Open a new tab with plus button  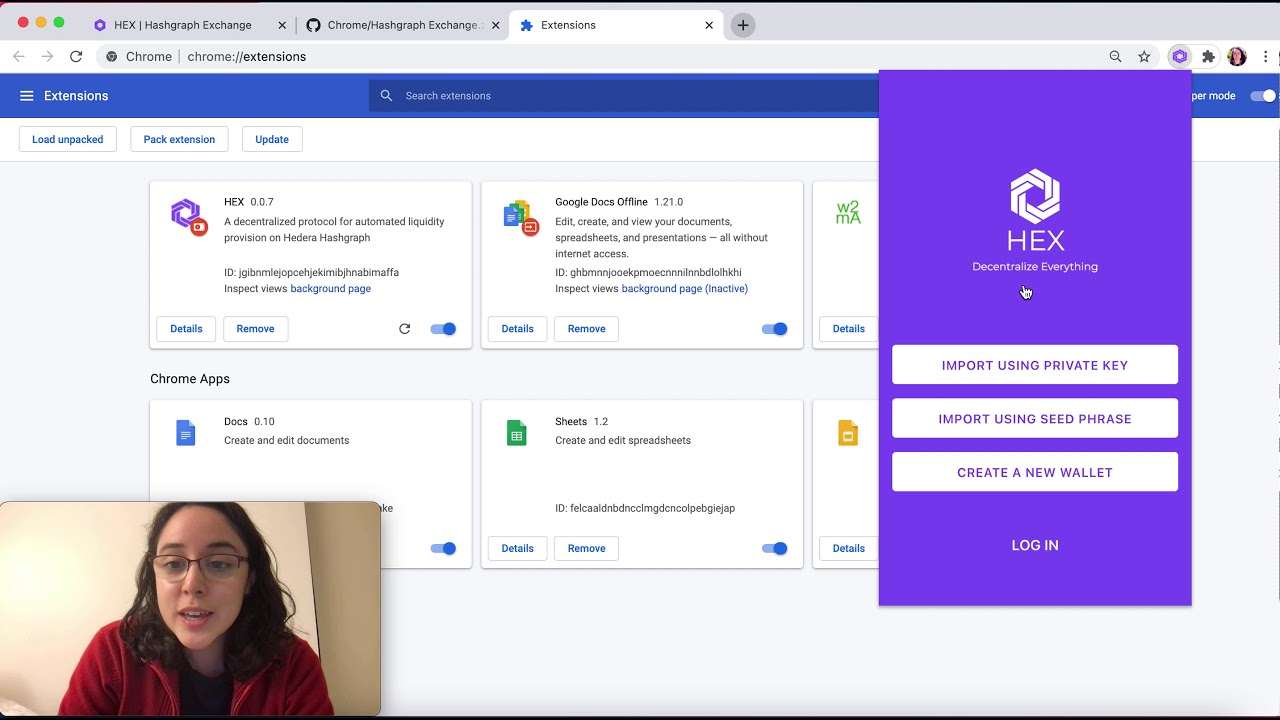pos(742,25)
